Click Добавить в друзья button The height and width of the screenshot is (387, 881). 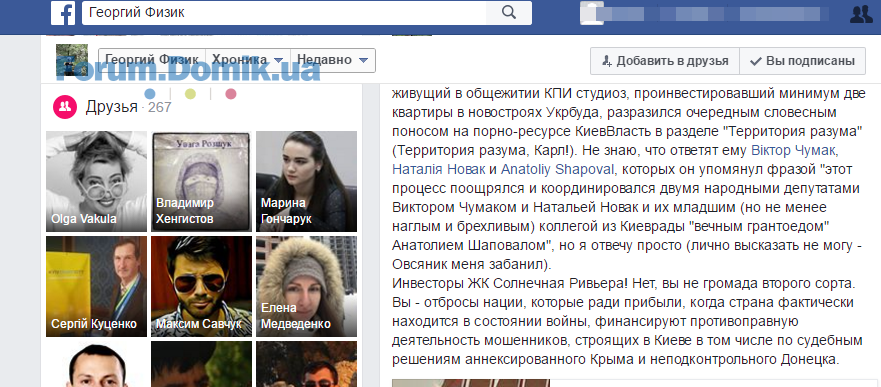(x=665, y=61)
